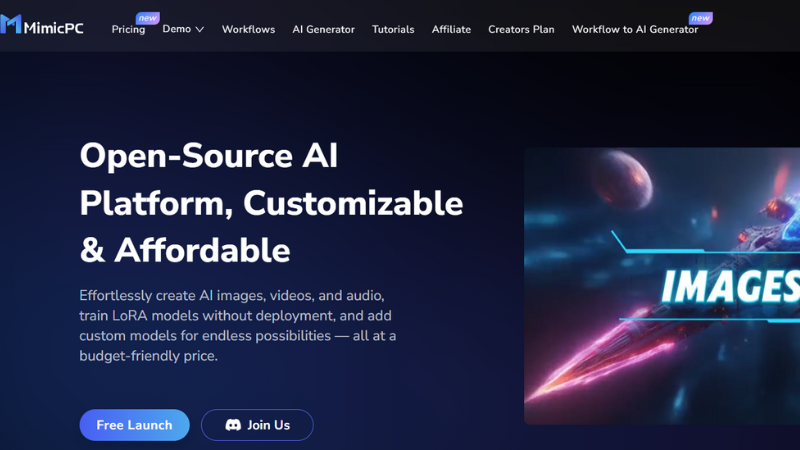This screenshot has height=450, width=800.
Task: Click the planet in the preview image
Action: (622, 180)
